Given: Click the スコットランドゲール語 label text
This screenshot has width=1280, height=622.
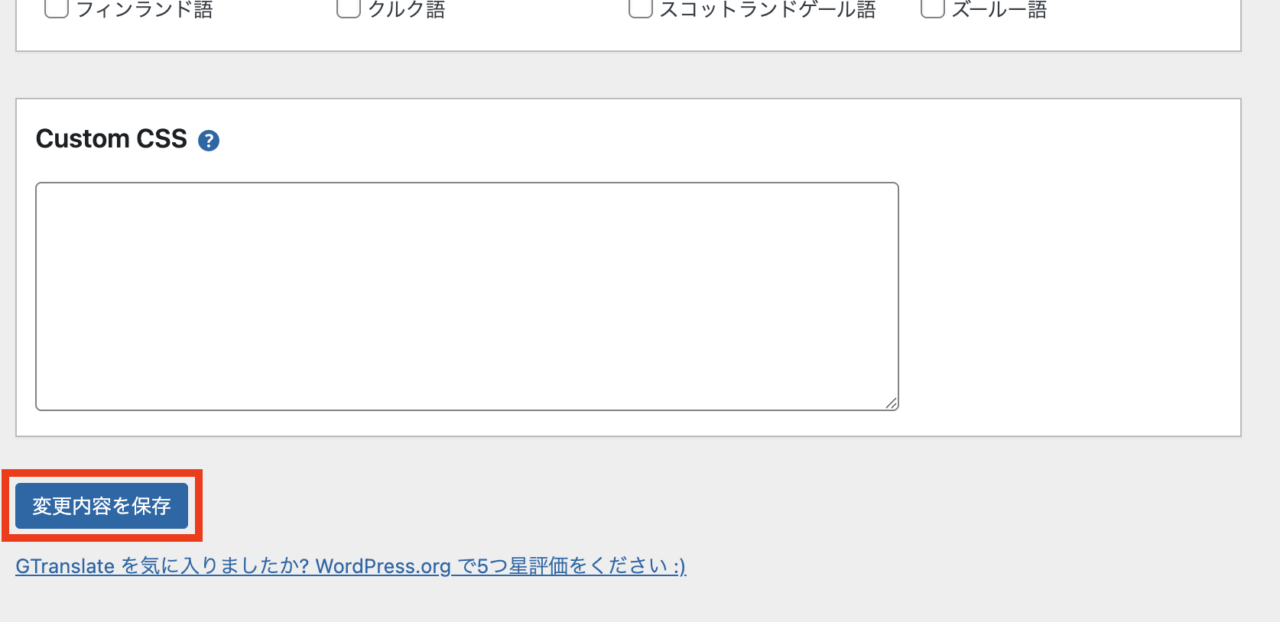Looking at the screenshot, I should pyautogui.click(x=767, y=10).
